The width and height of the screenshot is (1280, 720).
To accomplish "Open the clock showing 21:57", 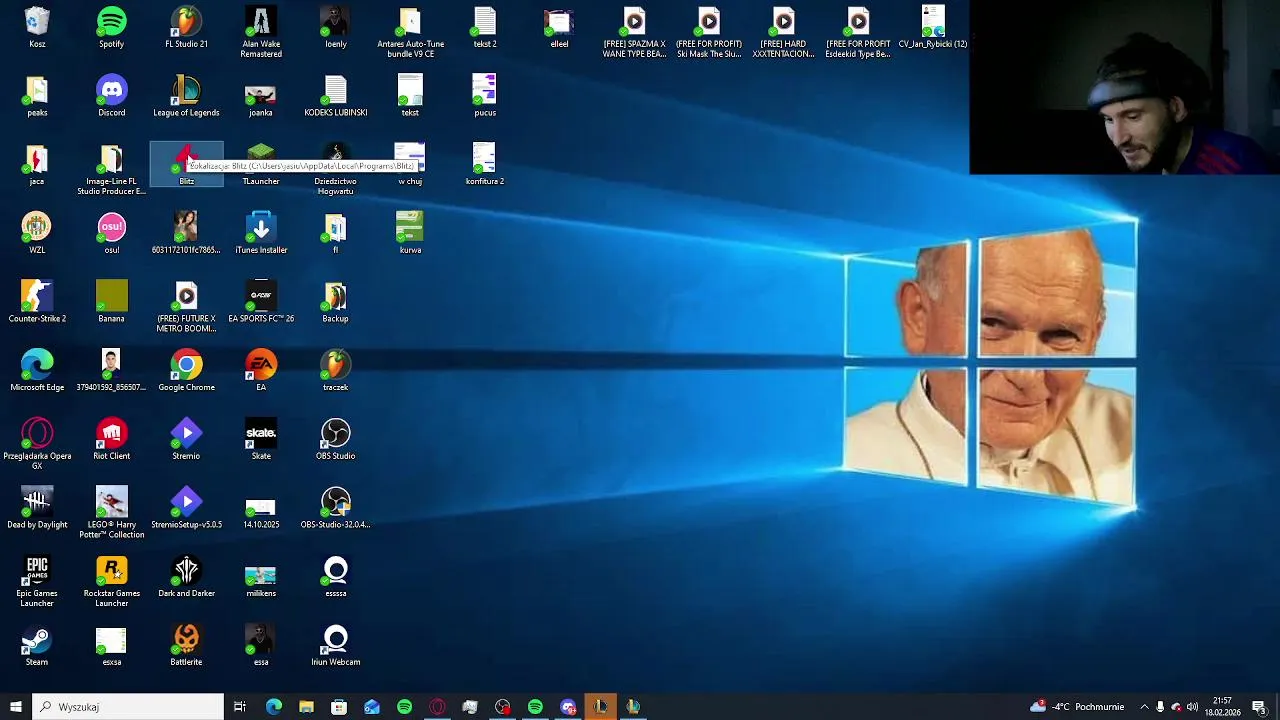I will coord(1222,707).
